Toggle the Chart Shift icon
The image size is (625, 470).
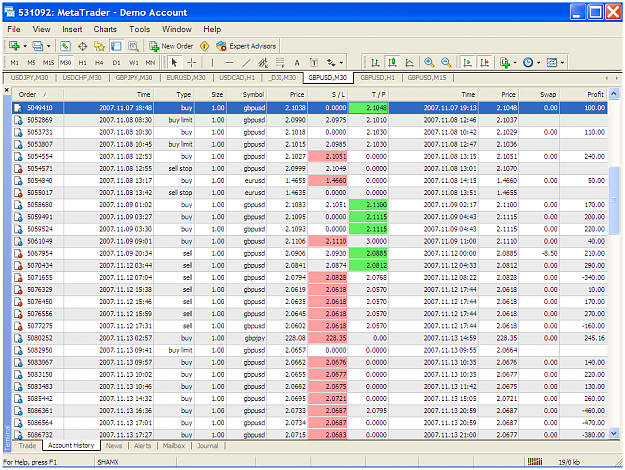click(x=484, y=63)
